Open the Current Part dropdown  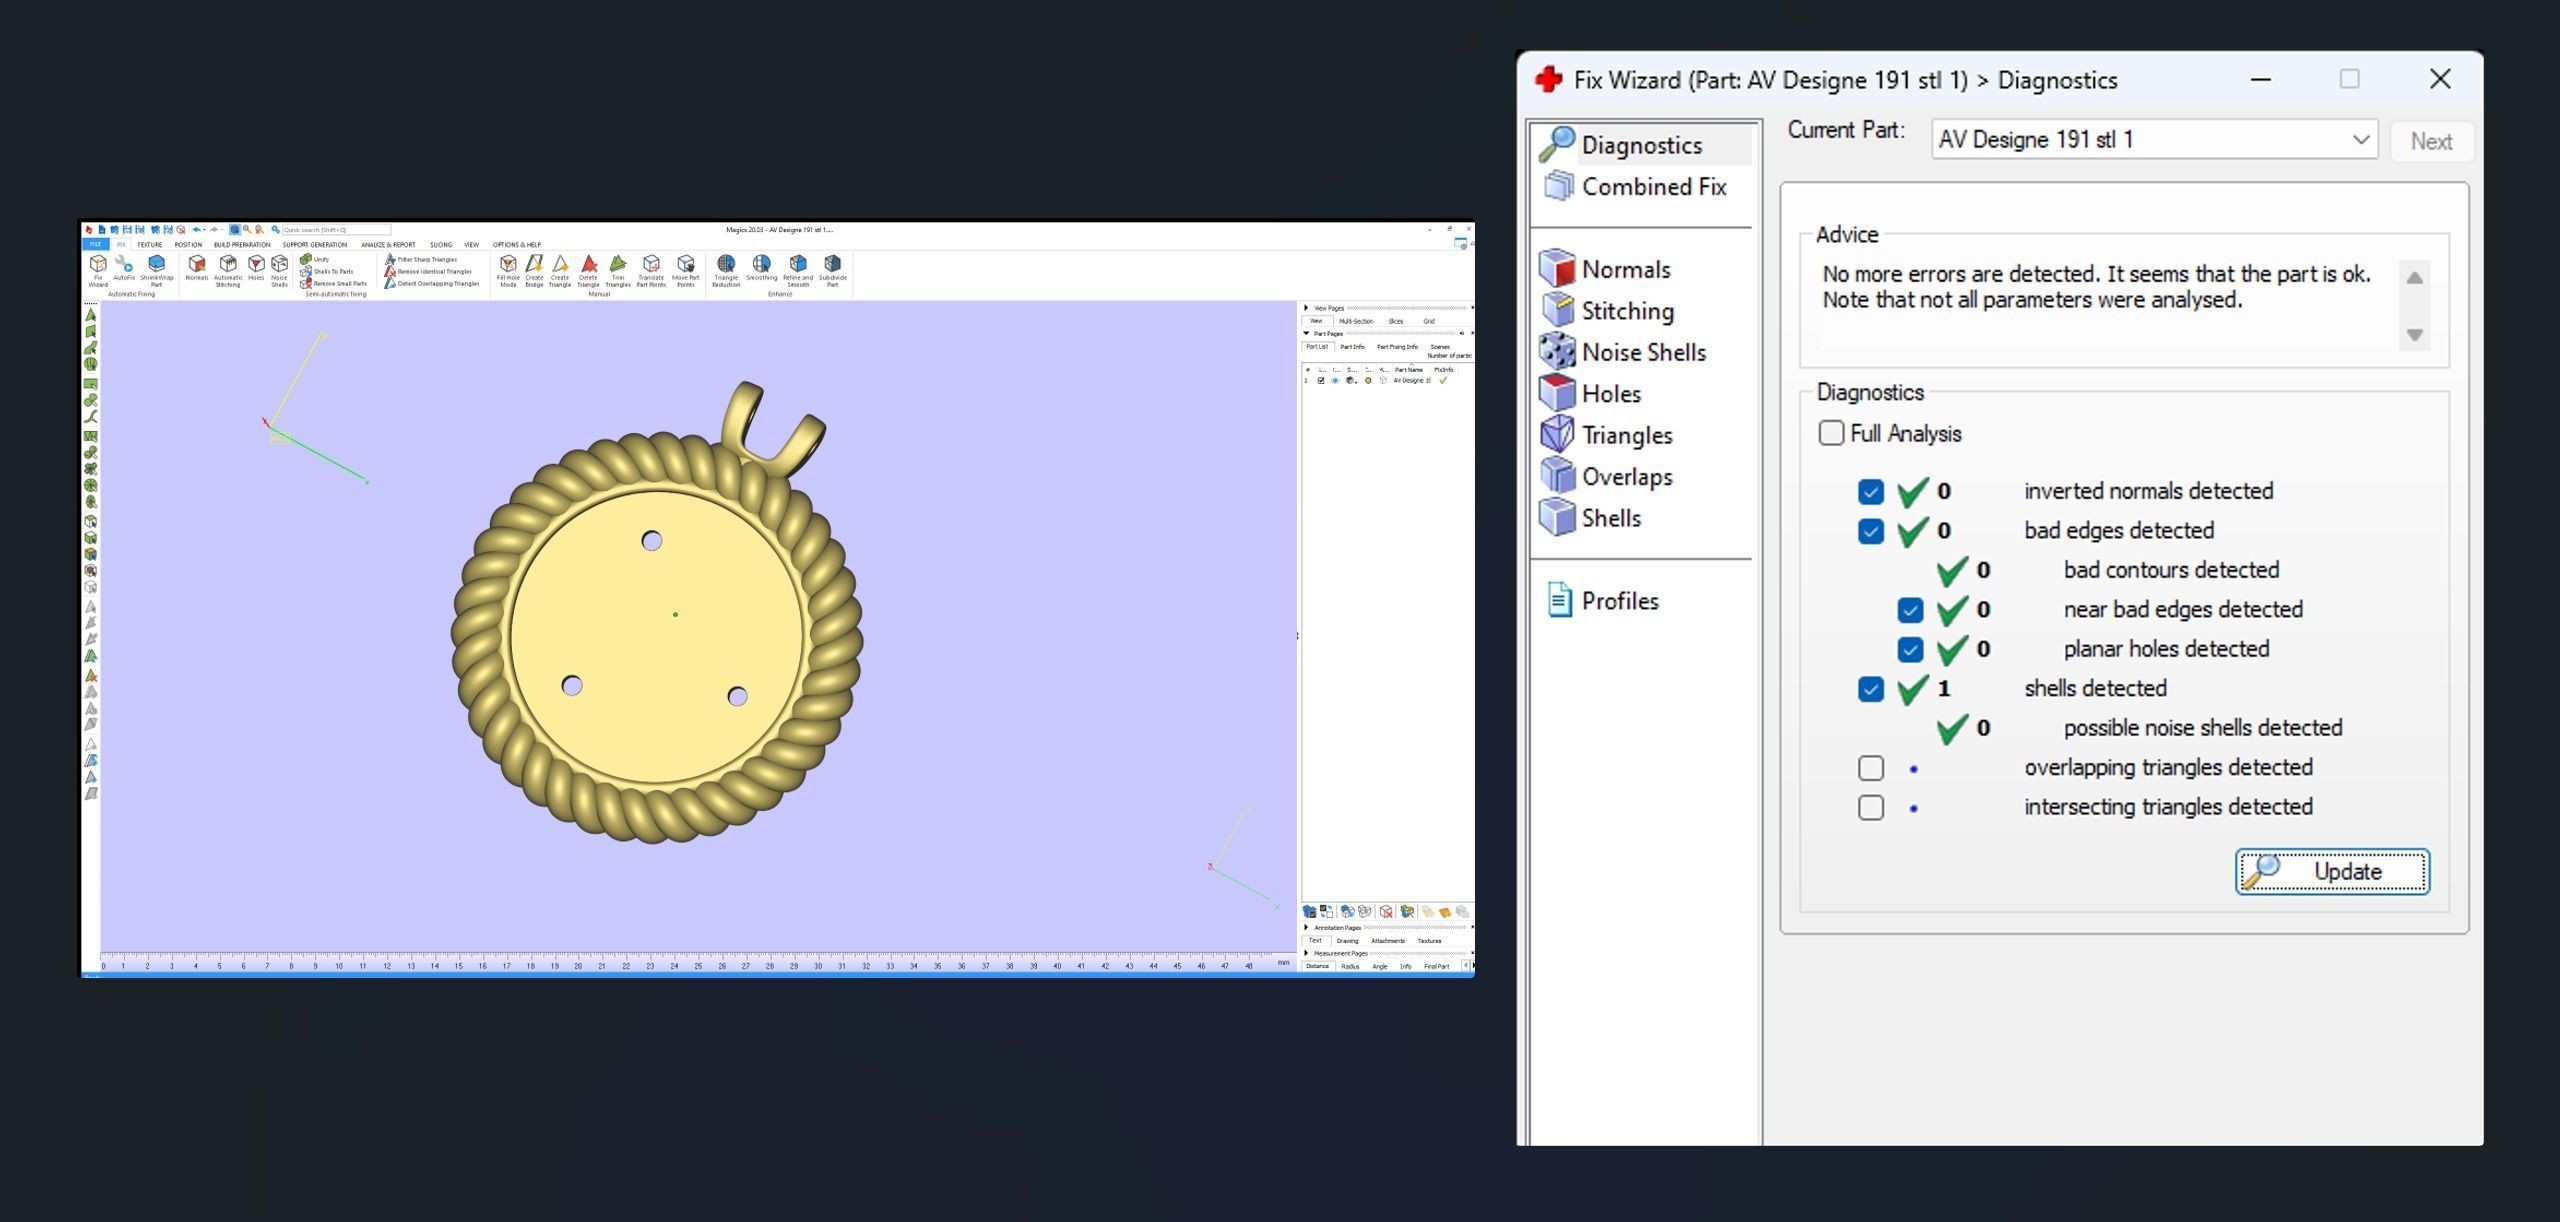point(2361,140)
